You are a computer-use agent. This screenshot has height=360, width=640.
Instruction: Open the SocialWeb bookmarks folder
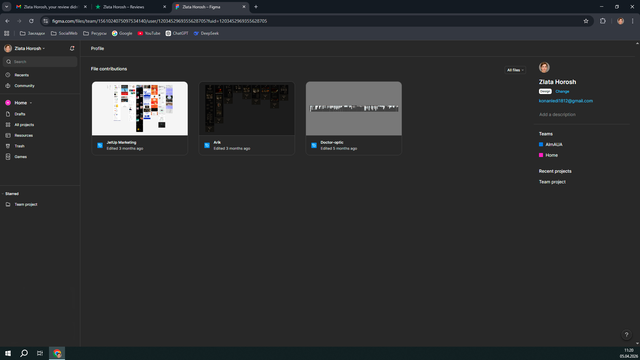tap(64, 33)
